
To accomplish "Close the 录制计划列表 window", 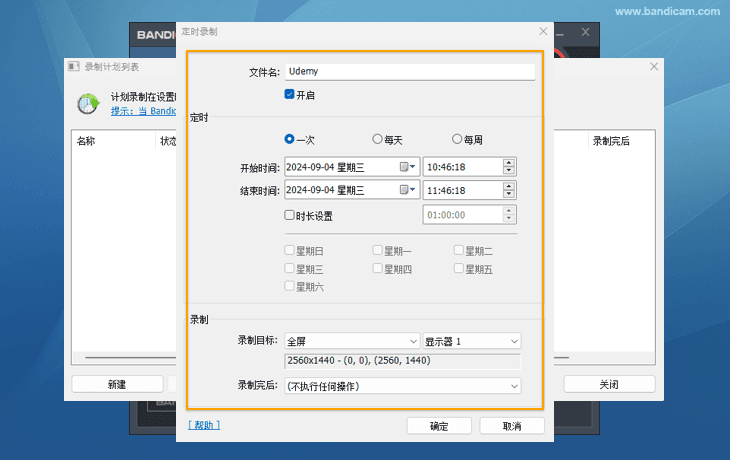I will [x=654, y=67].
